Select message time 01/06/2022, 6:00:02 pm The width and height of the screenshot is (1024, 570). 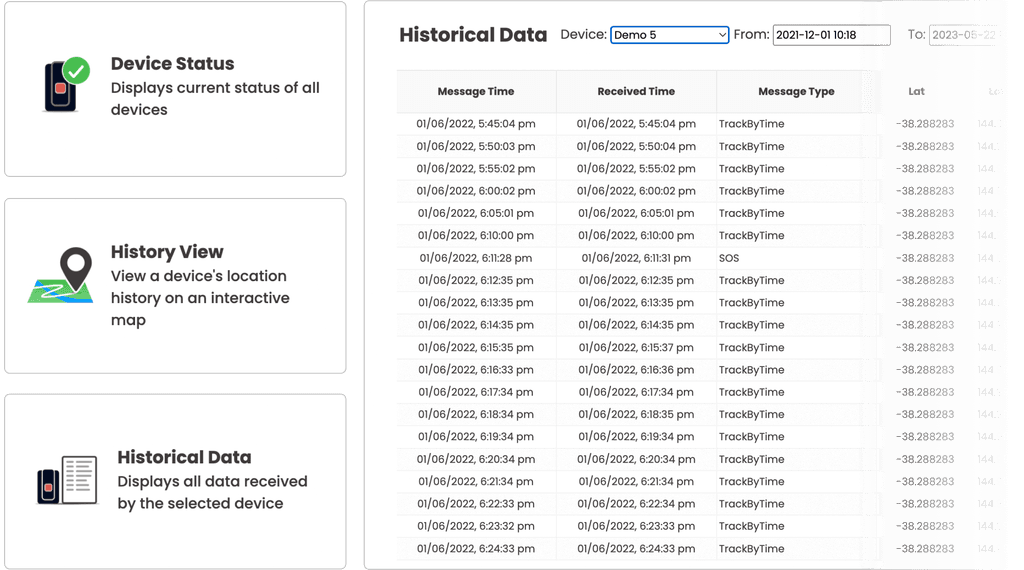tap(476, 191)
